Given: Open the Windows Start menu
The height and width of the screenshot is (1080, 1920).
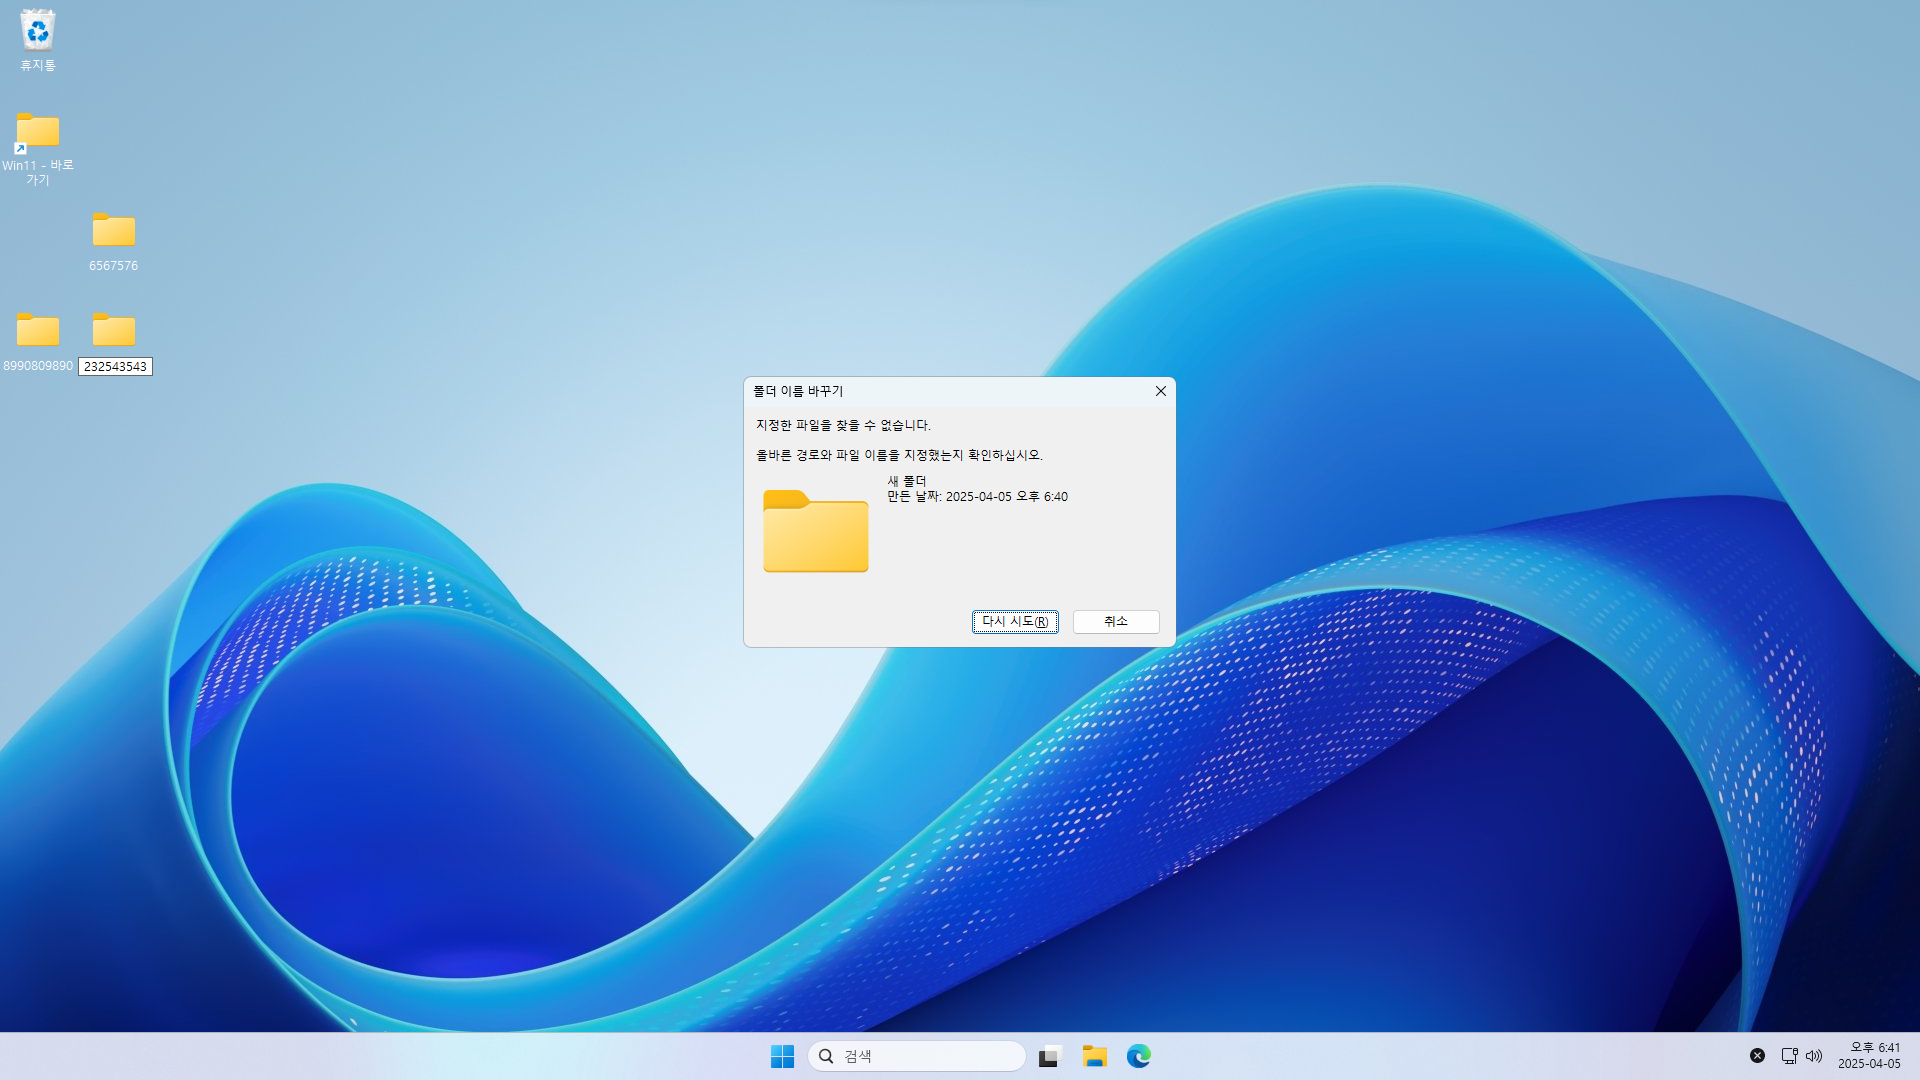Looking at the screenshot, I should pos(782,1056).
